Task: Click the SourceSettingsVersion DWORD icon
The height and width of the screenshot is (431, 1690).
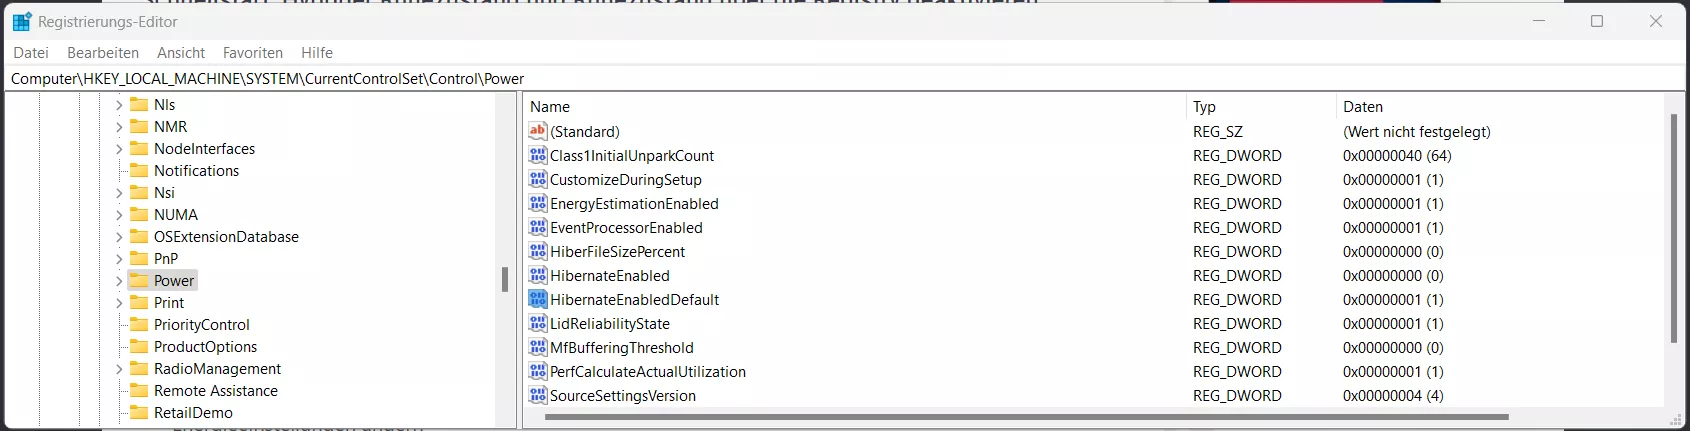Action: coord(538,395)
